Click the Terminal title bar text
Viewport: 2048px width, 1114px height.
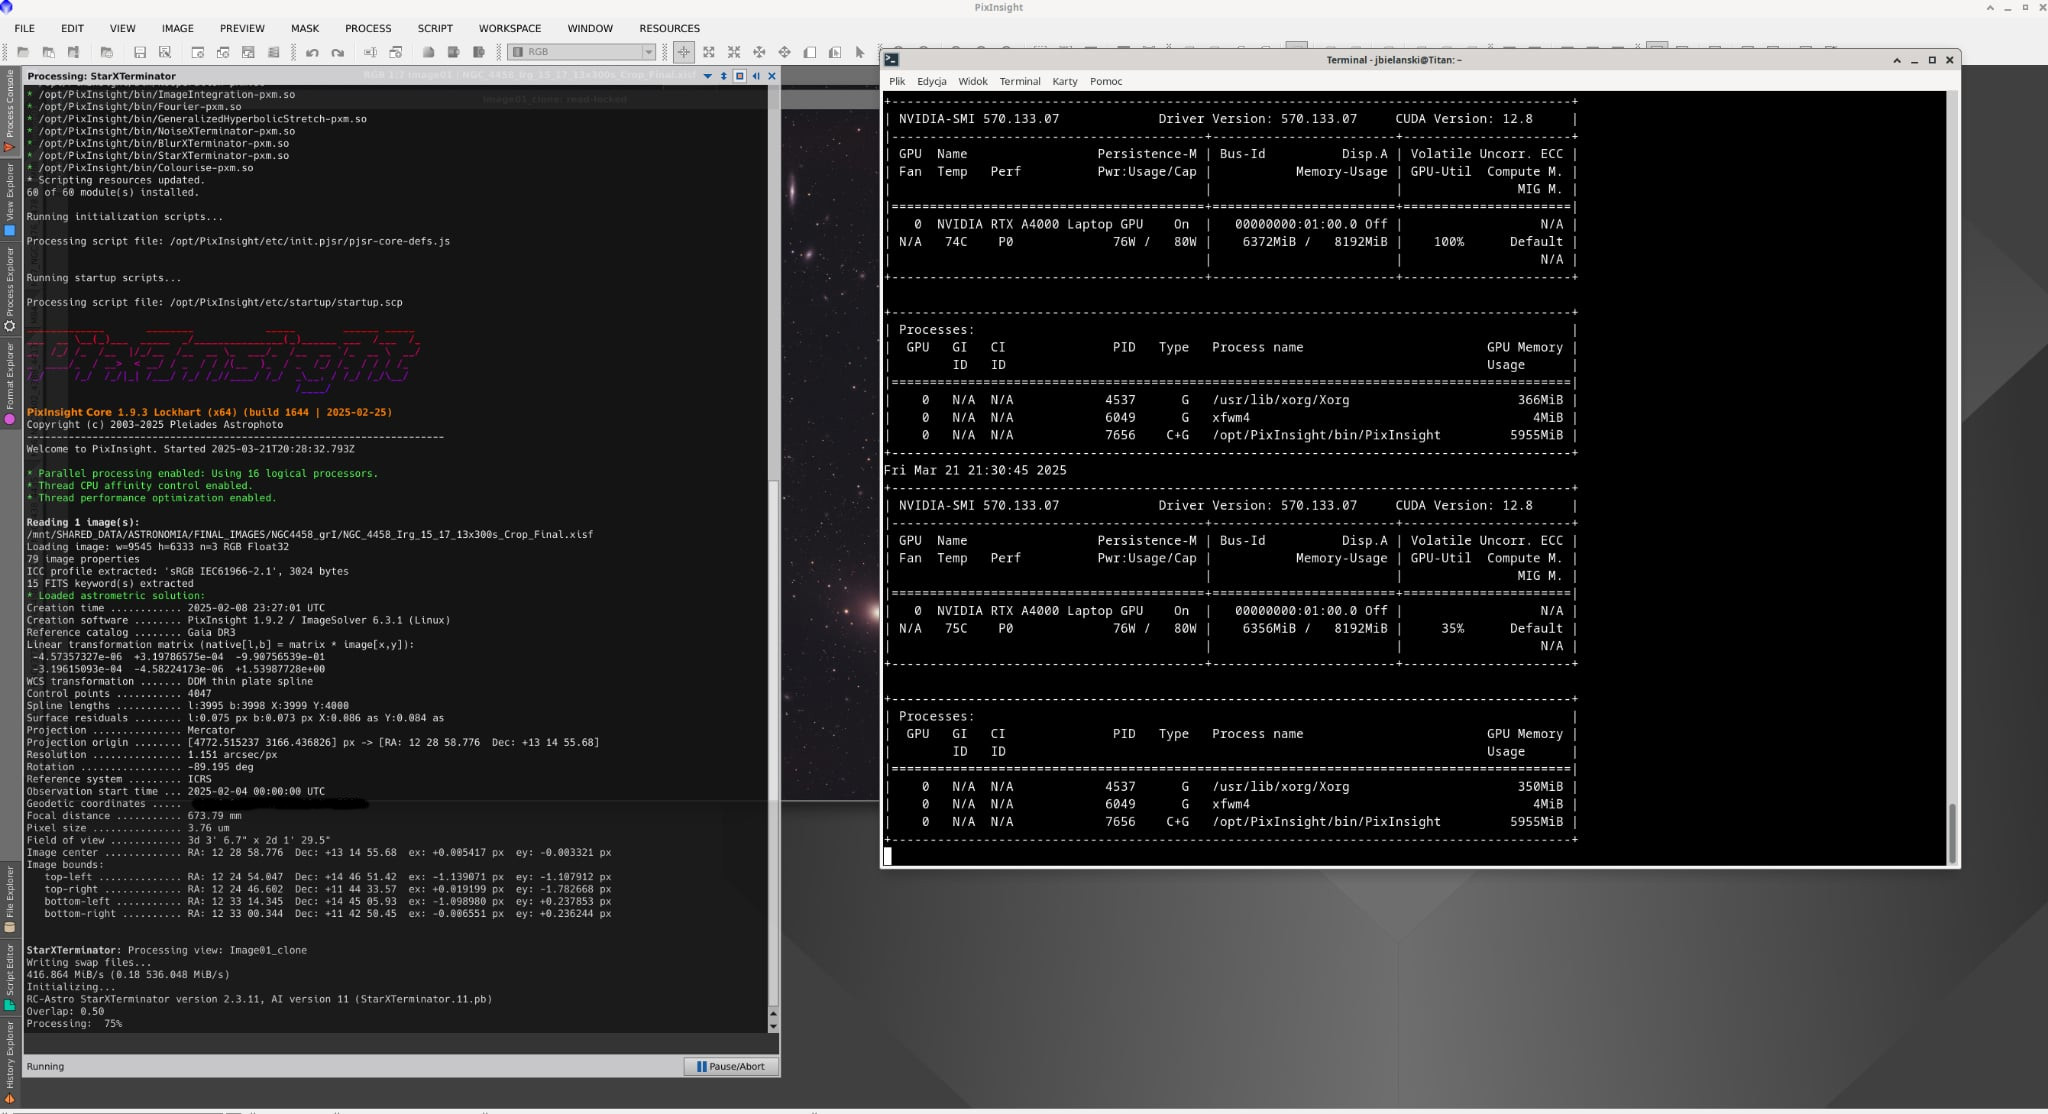pos(1394,60)
